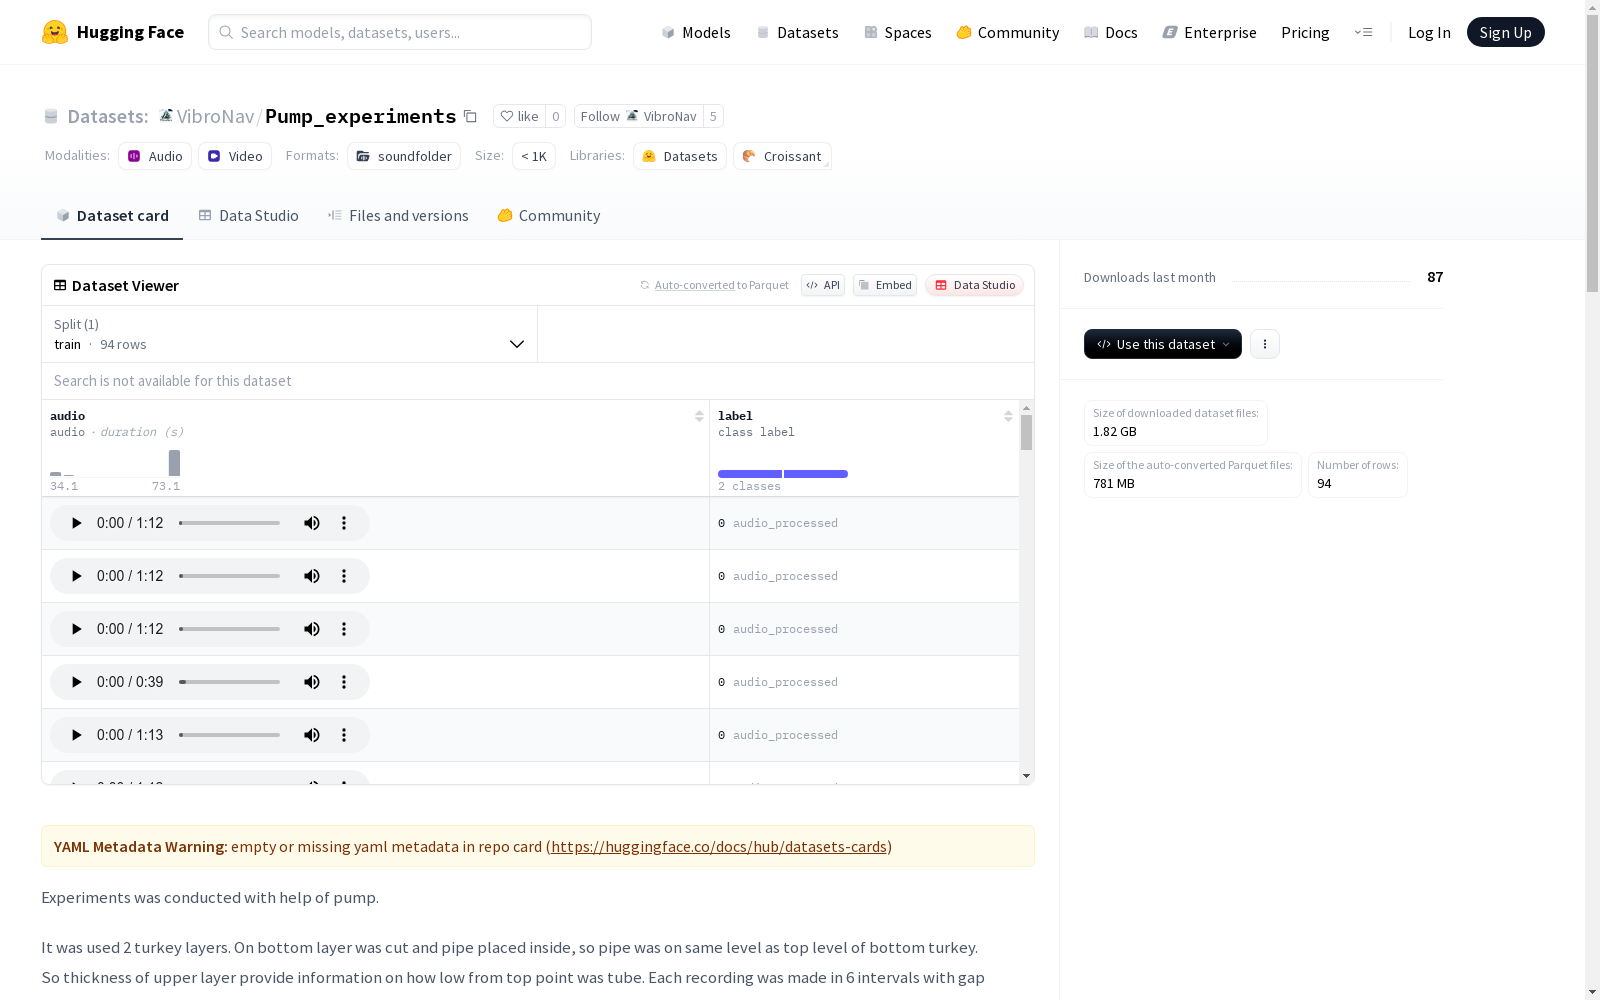Filter by the Audio modality tag
The height and width of the screenshot is (1000, 1600).
[x=155, y=156]
